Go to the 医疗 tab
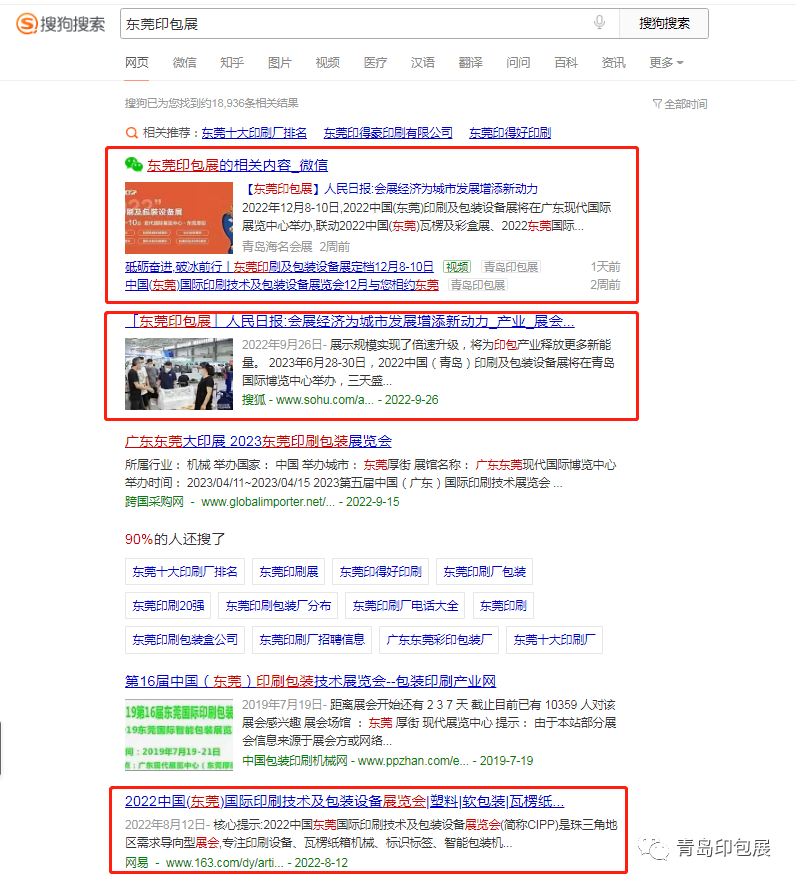This screenshot has height=883, width=796. point(375,63)
